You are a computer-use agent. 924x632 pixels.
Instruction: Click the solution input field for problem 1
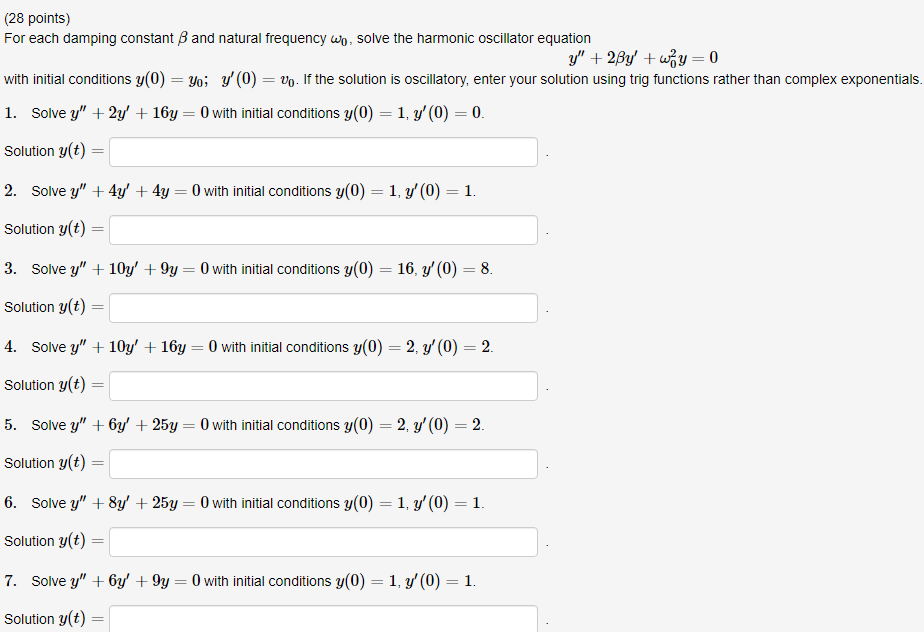coord(322,151)
